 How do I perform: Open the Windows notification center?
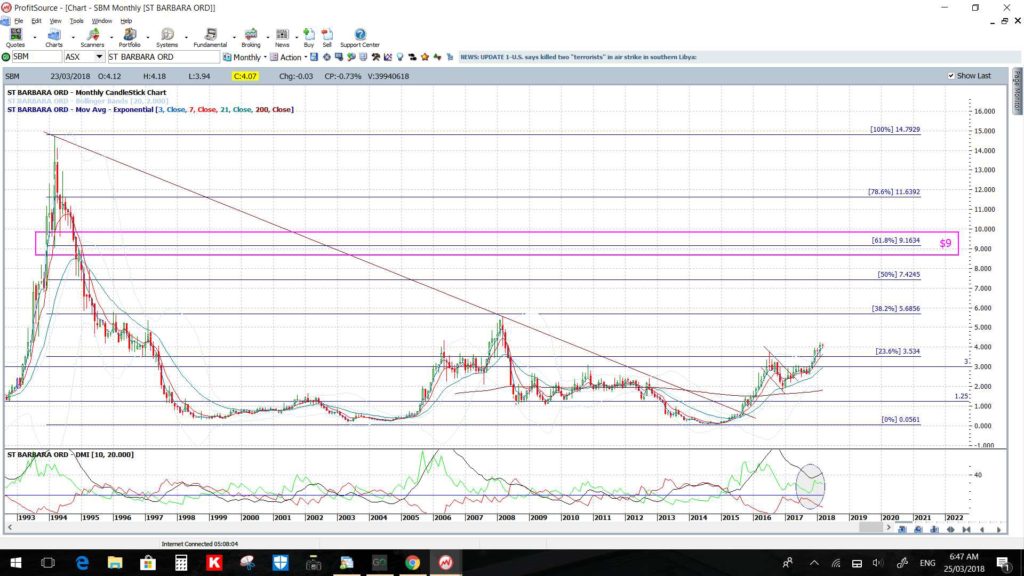pos(1003,562)
